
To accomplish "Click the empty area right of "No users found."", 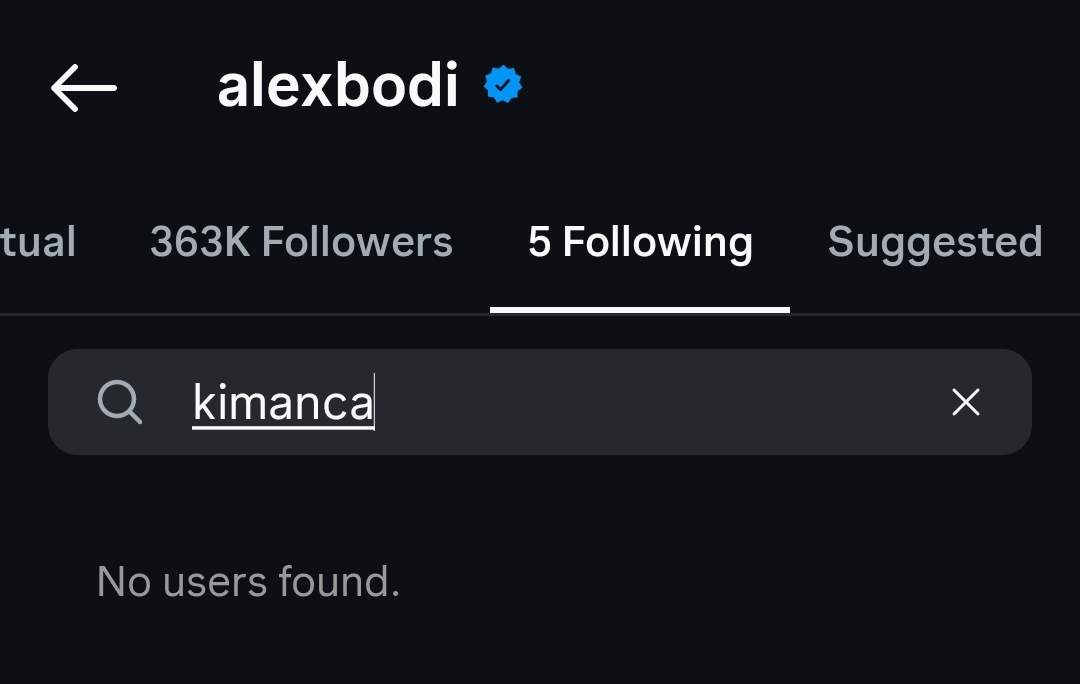I will pyautogui.click(x=740, y=582).
